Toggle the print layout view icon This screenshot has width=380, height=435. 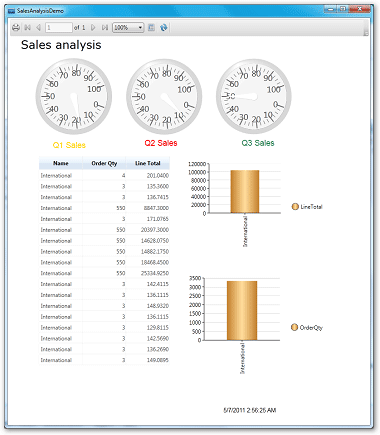[x=151, y=28]
